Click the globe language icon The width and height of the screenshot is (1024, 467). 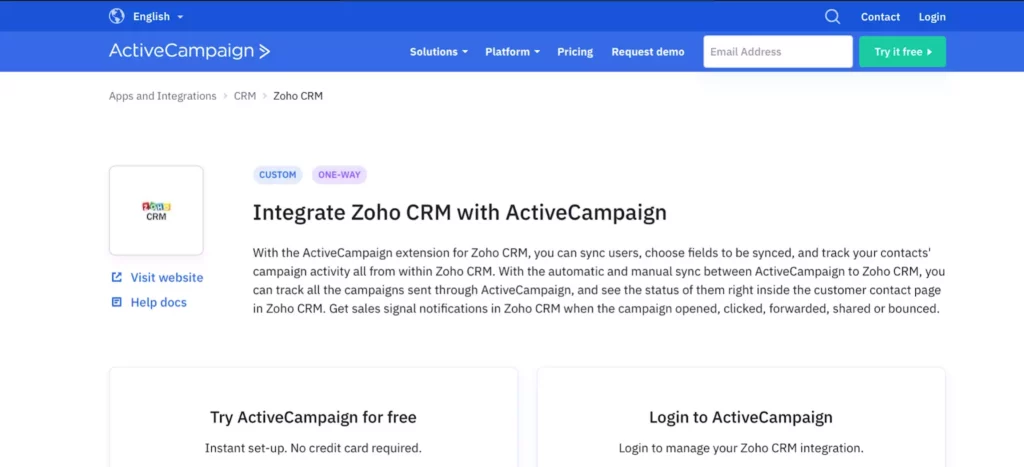point(116,16)
